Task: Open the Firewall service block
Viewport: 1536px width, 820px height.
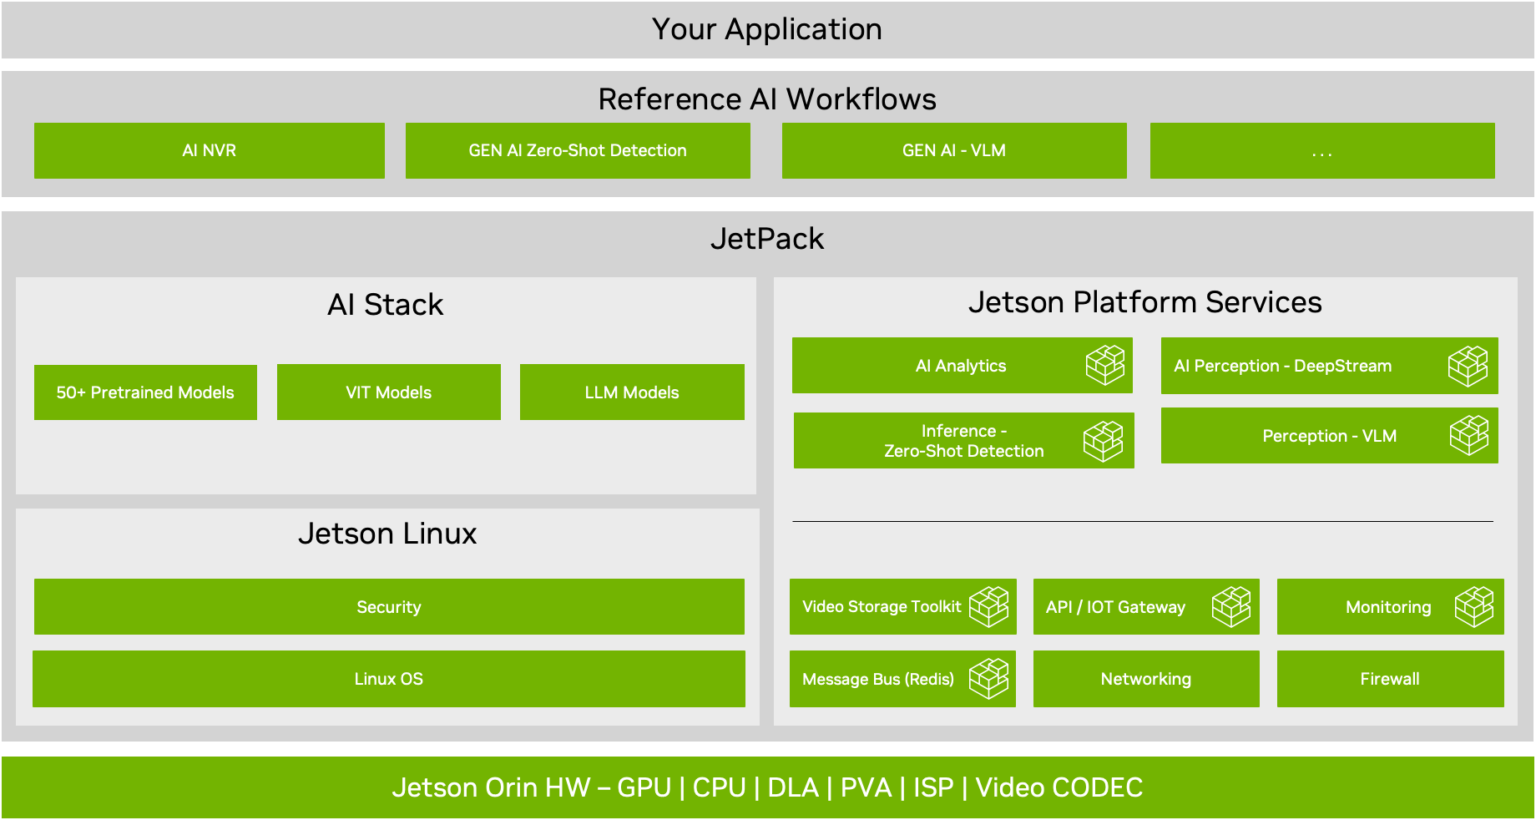Action: point(1390,679)
